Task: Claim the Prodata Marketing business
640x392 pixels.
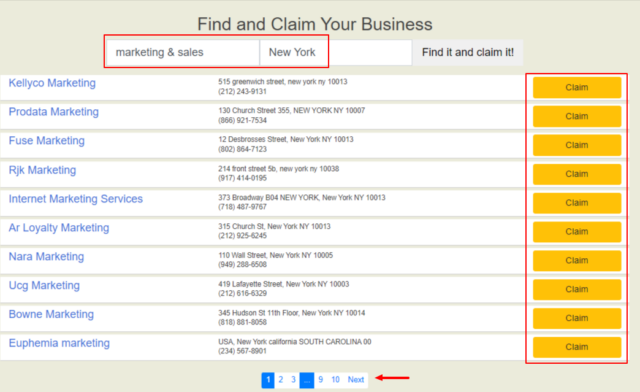Action: pyautogui.click(x=577, y=116)
